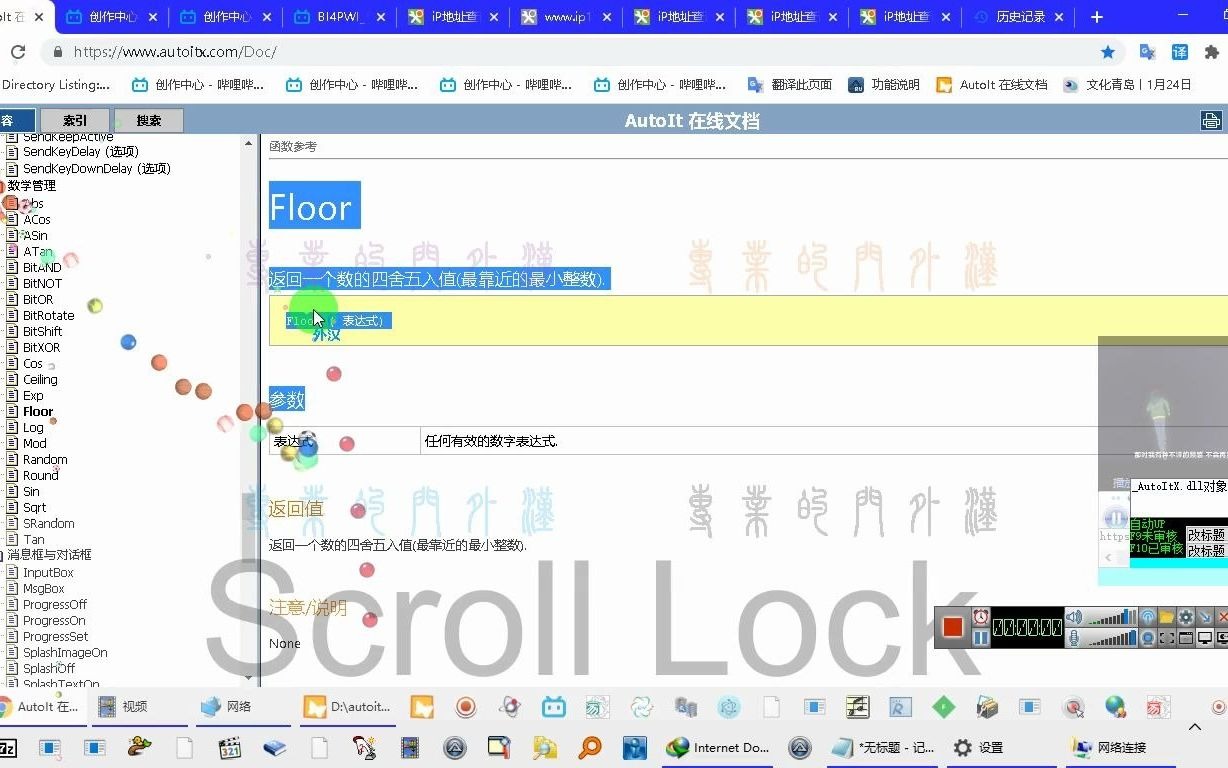Mute the microphone on the recorder toolbar
Image resolution: width=1228 pixels, height=768 pixels.
coord(1075,637)
